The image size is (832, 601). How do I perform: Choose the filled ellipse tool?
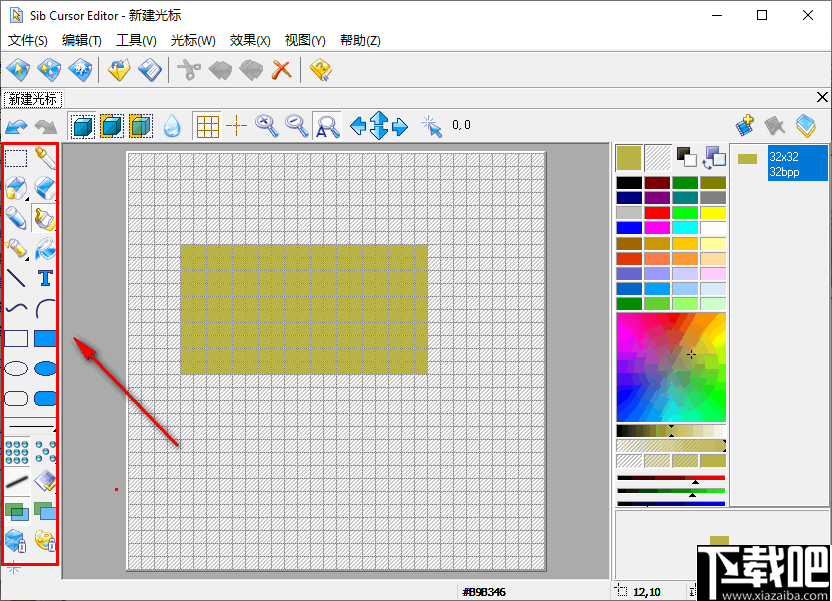[44, 368]
